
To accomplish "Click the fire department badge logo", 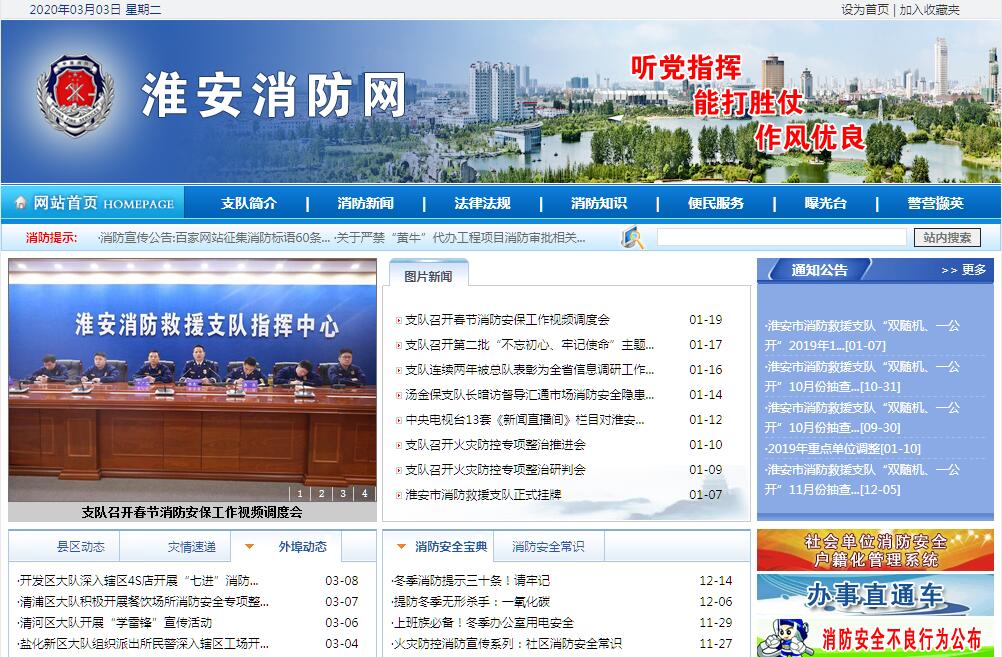I will pos(75,96).
